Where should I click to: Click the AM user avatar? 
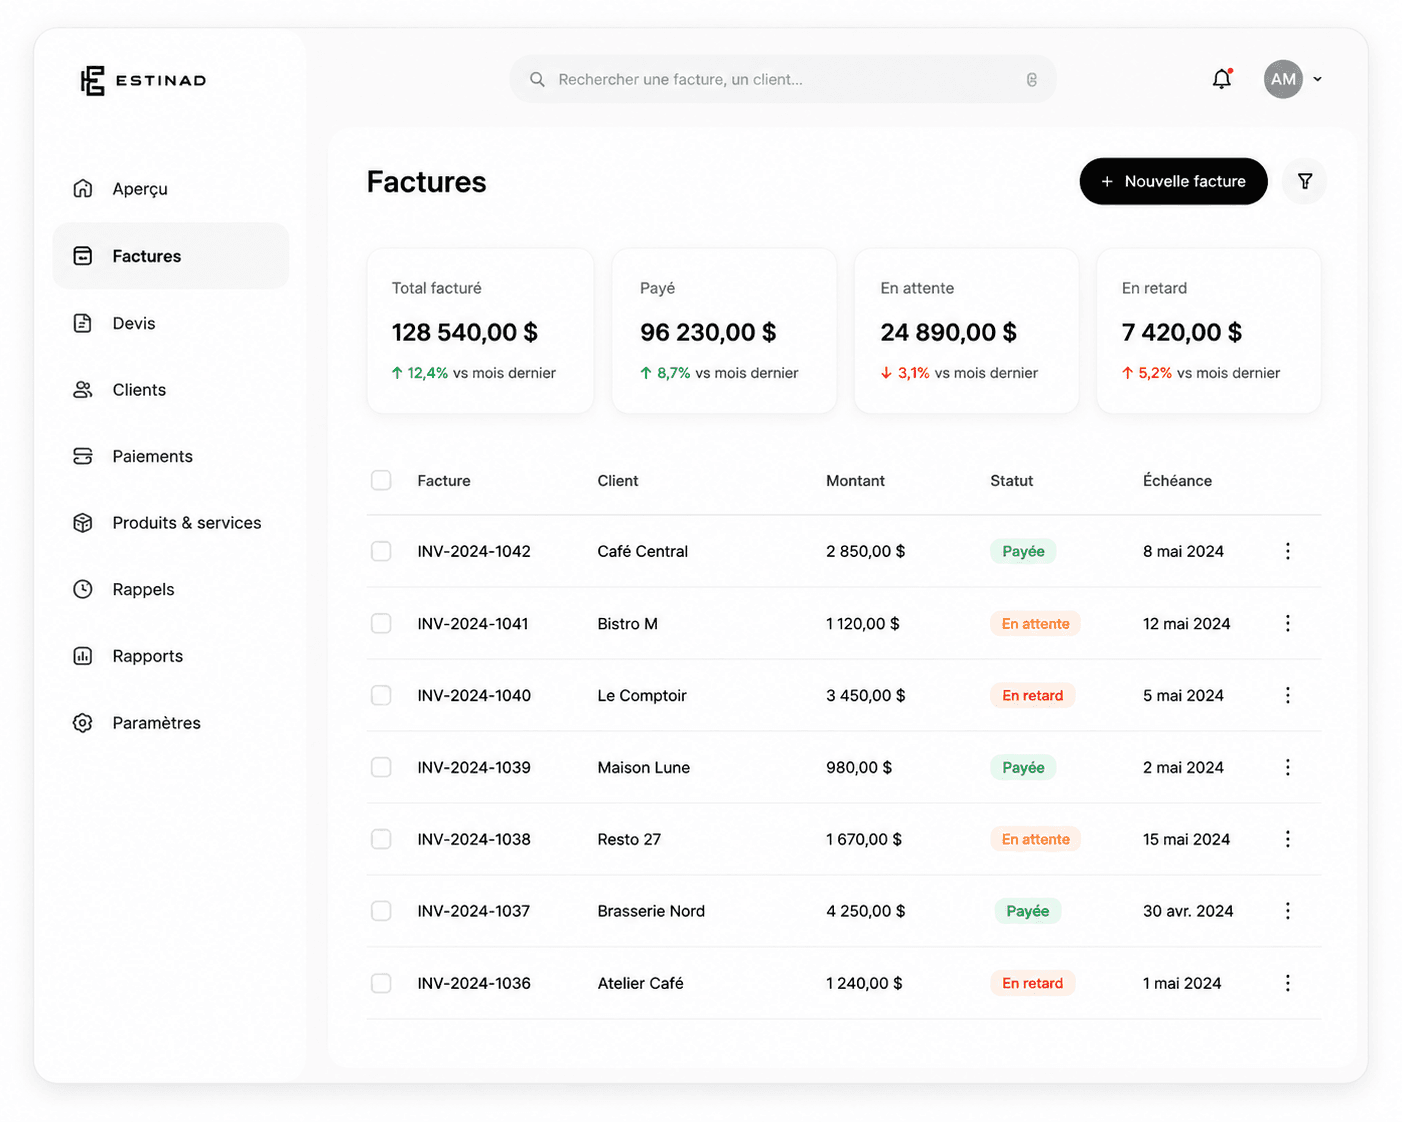[1283, 79]
